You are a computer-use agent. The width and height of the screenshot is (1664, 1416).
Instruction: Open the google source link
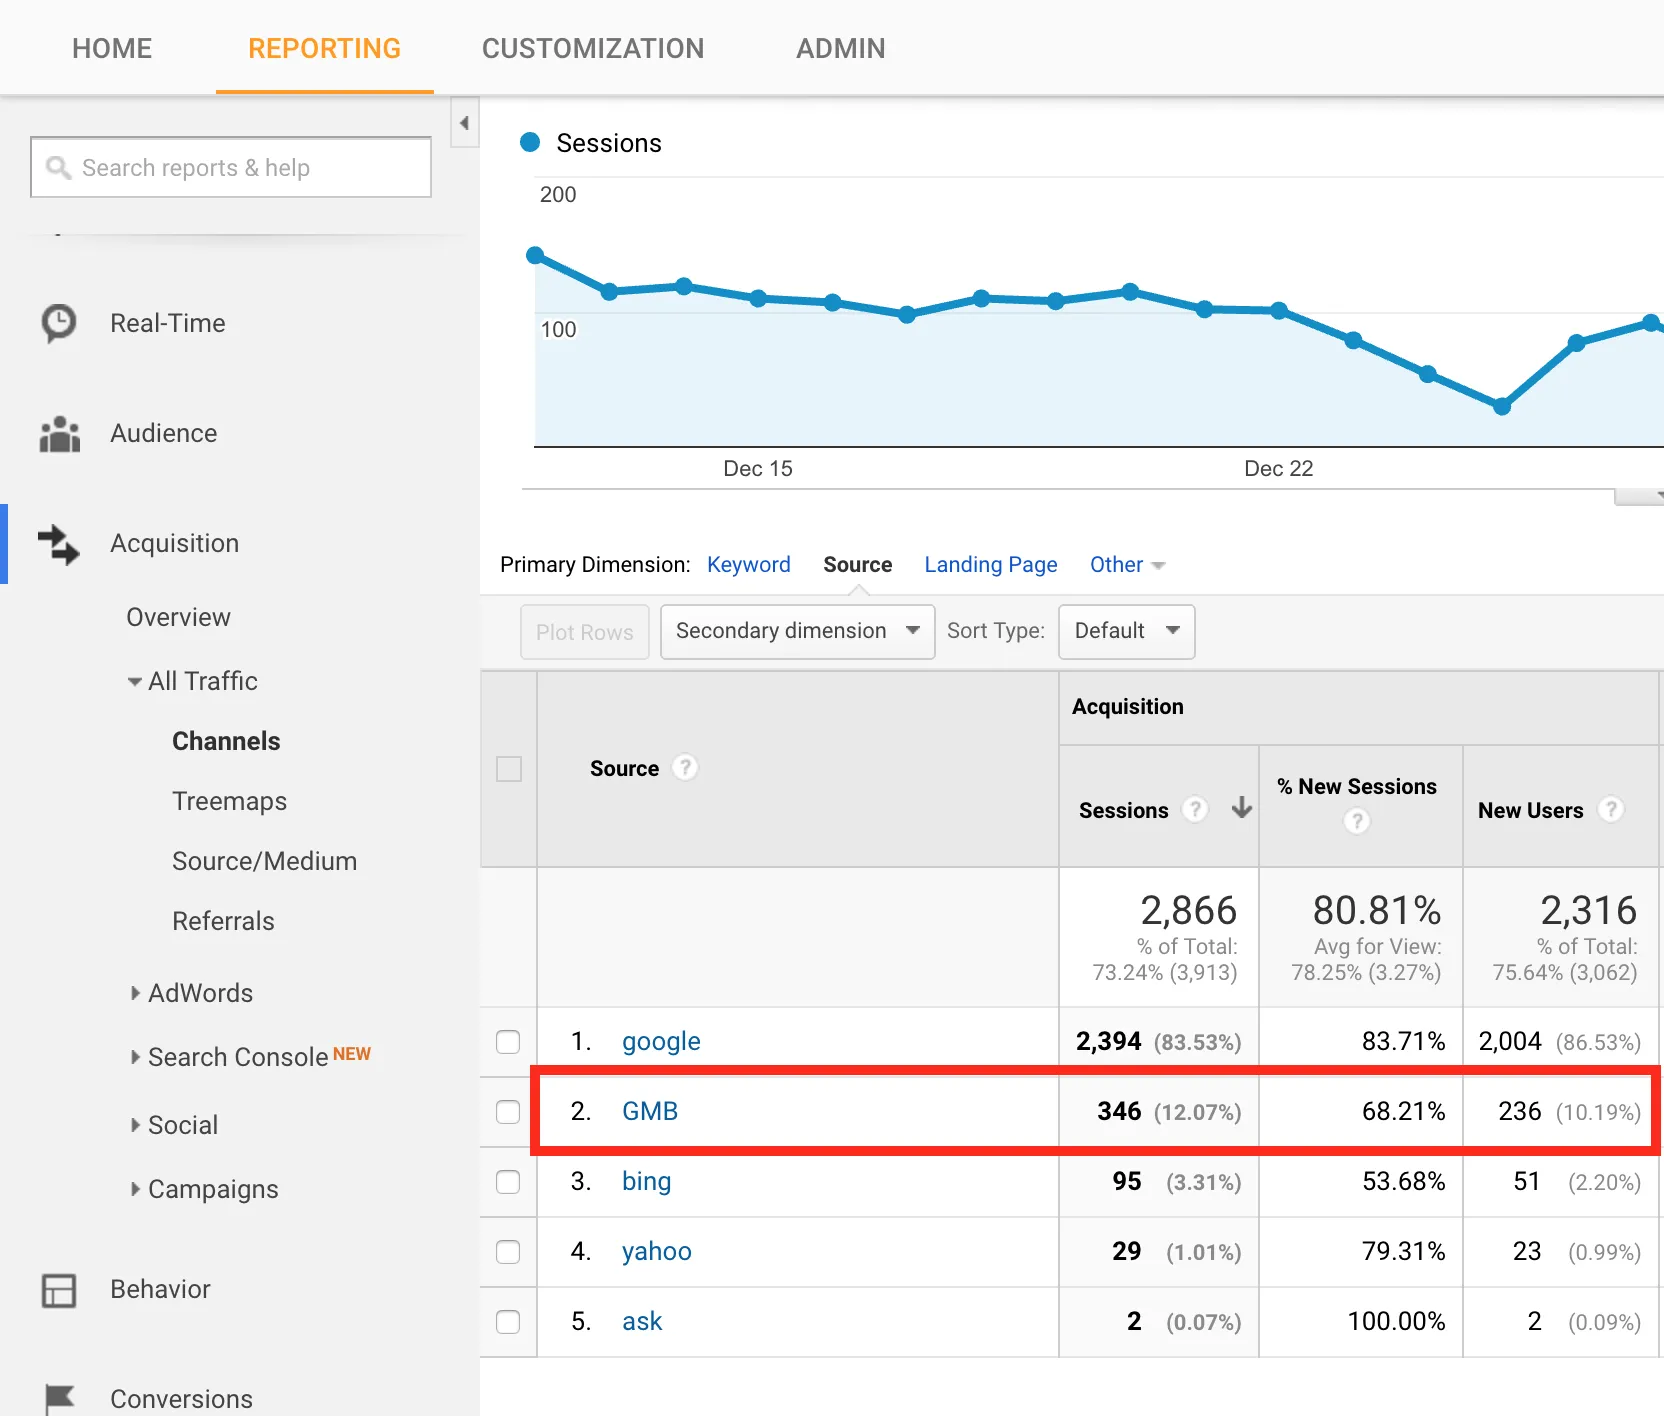coord(660,1040)
